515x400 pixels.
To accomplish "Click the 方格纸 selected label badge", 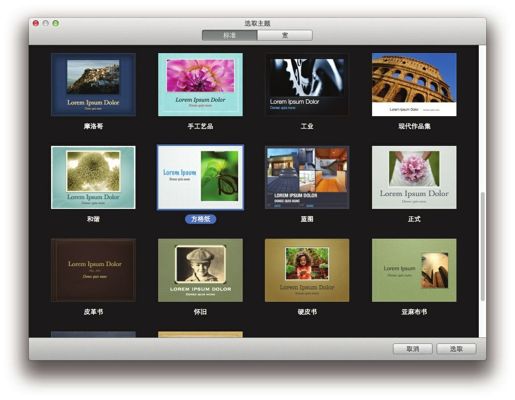I will pos(200,219).
